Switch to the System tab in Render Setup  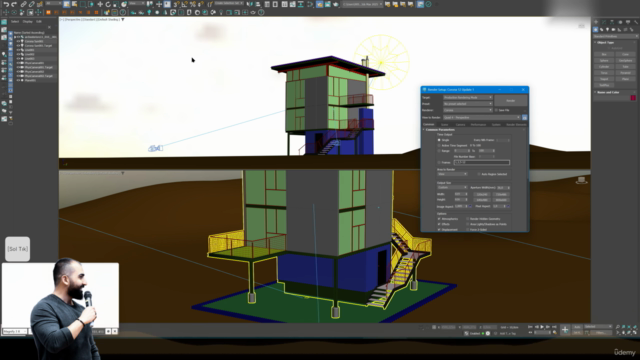click(496, 124)
